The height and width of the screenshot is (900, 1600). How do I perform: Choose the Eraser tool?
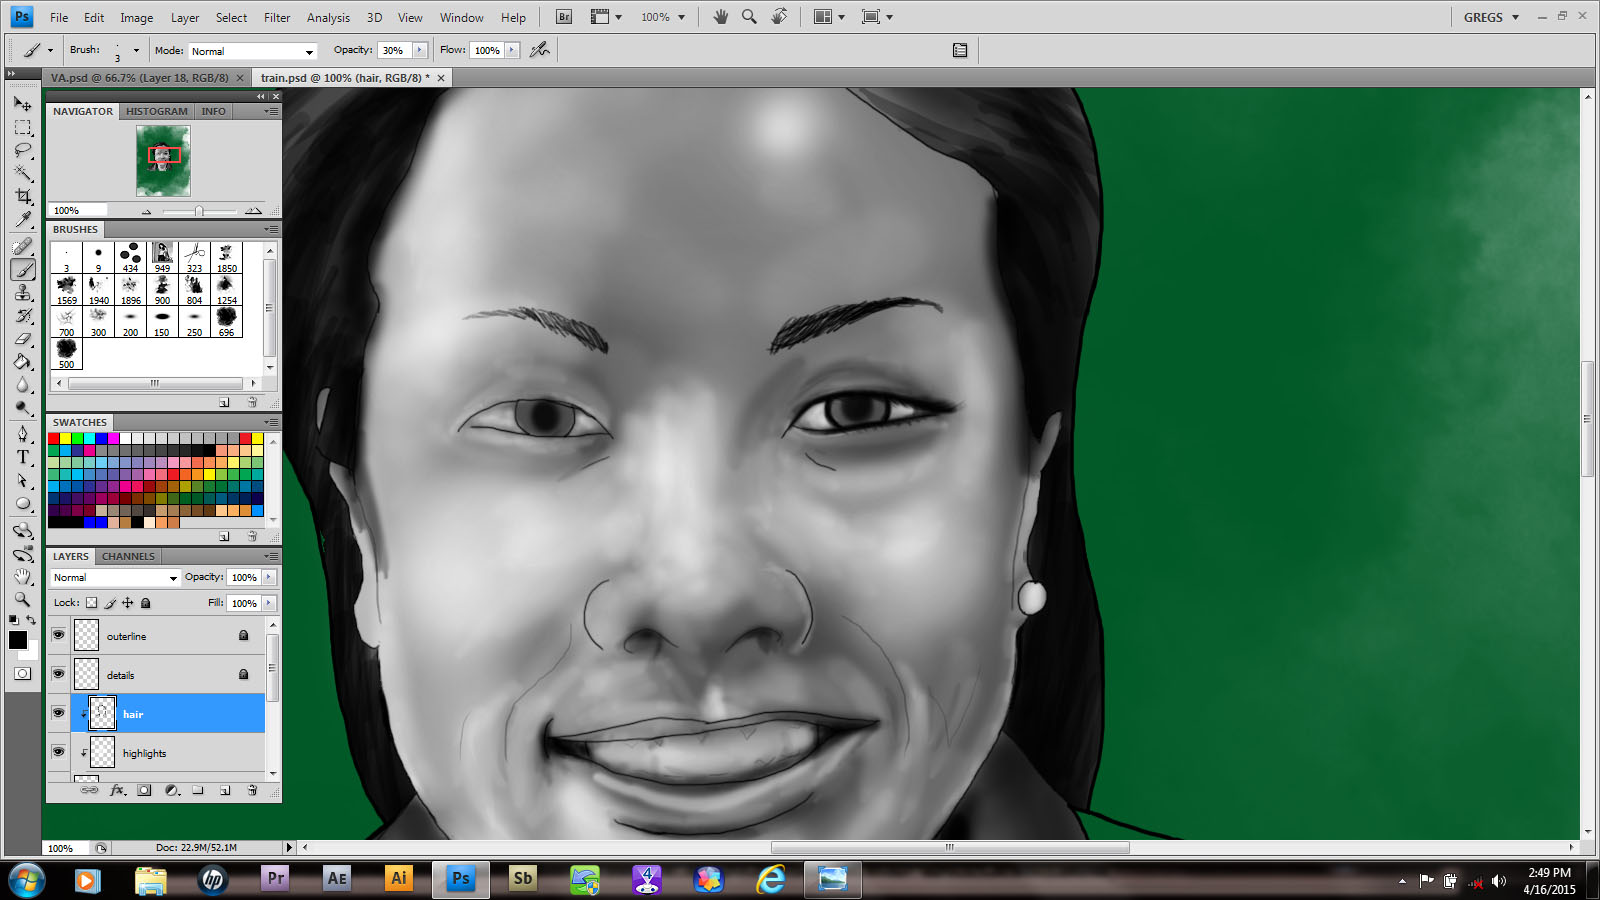click(23, 339)
